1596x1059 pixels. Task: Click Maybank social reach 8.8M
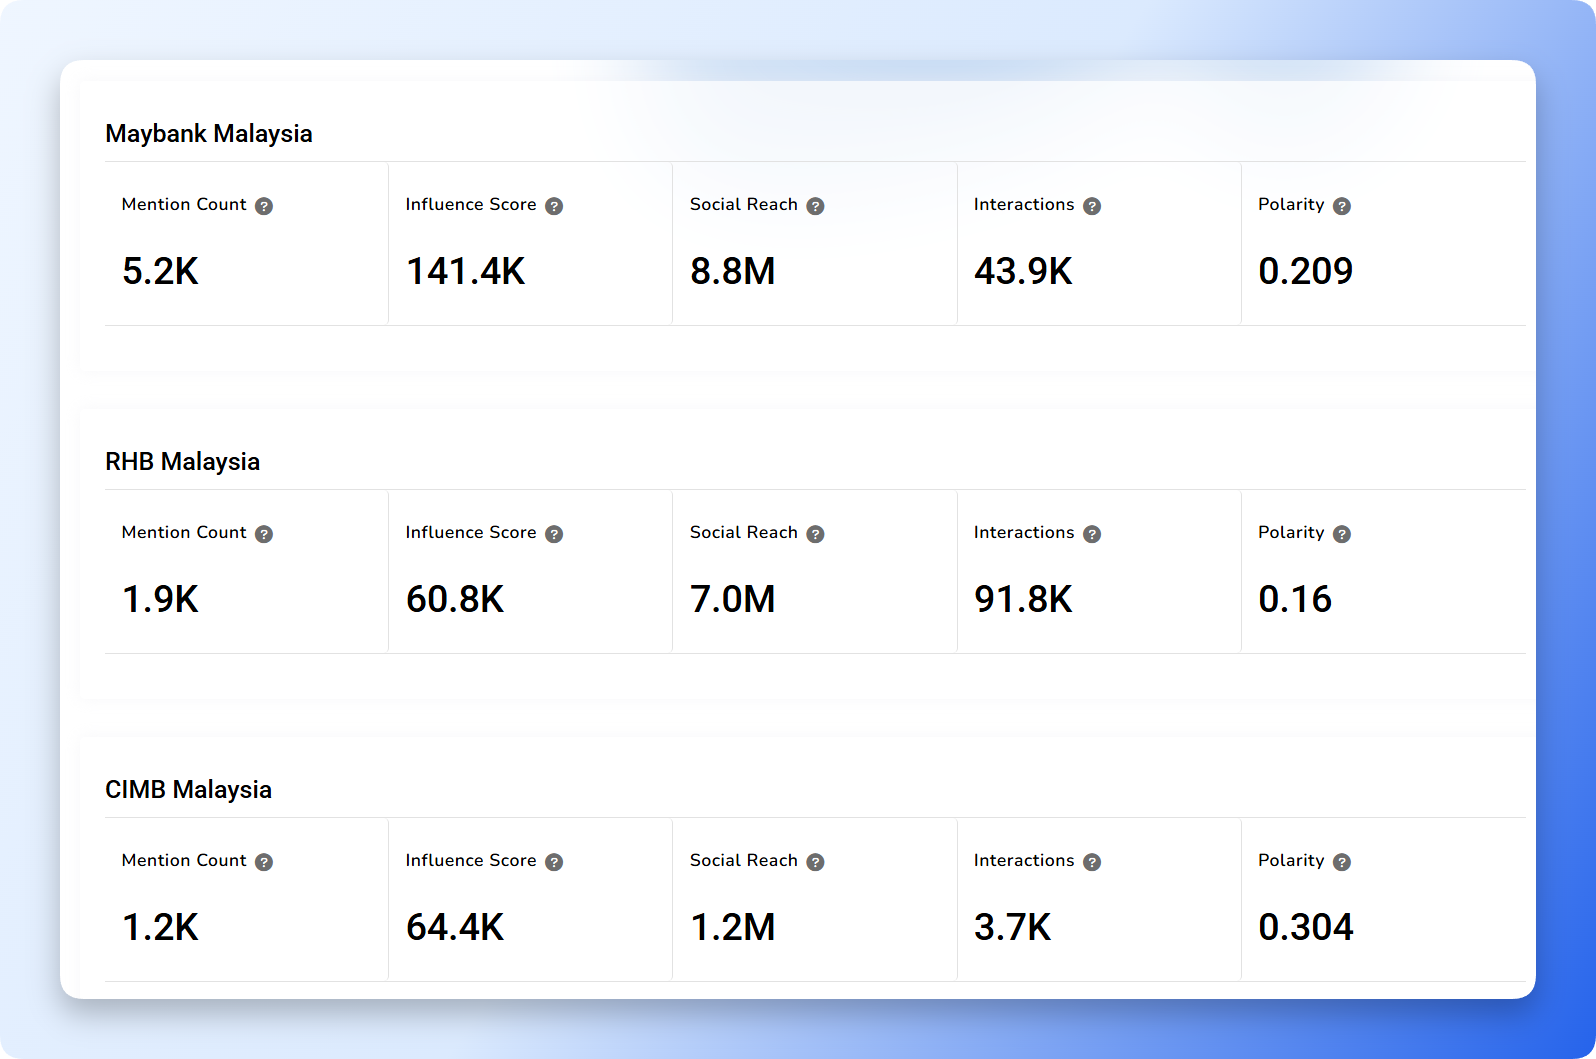coord(733,271)
